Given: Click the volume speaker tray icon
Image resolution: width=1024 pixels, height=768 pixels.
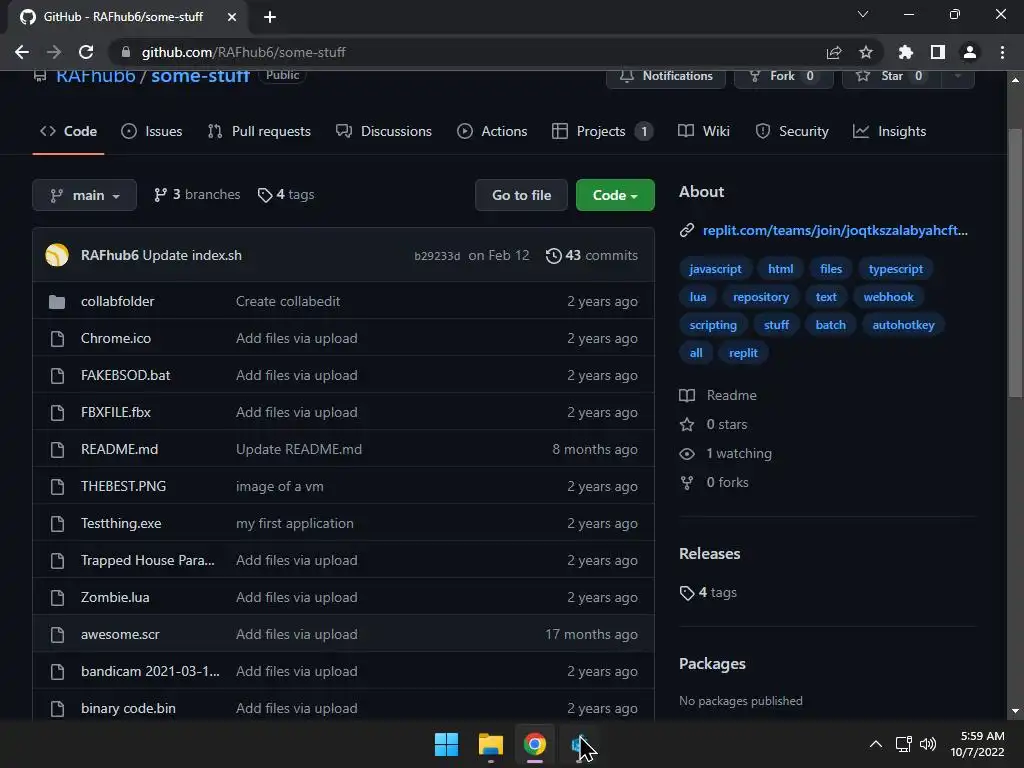Looking at the screenshot, I should 928,744.
